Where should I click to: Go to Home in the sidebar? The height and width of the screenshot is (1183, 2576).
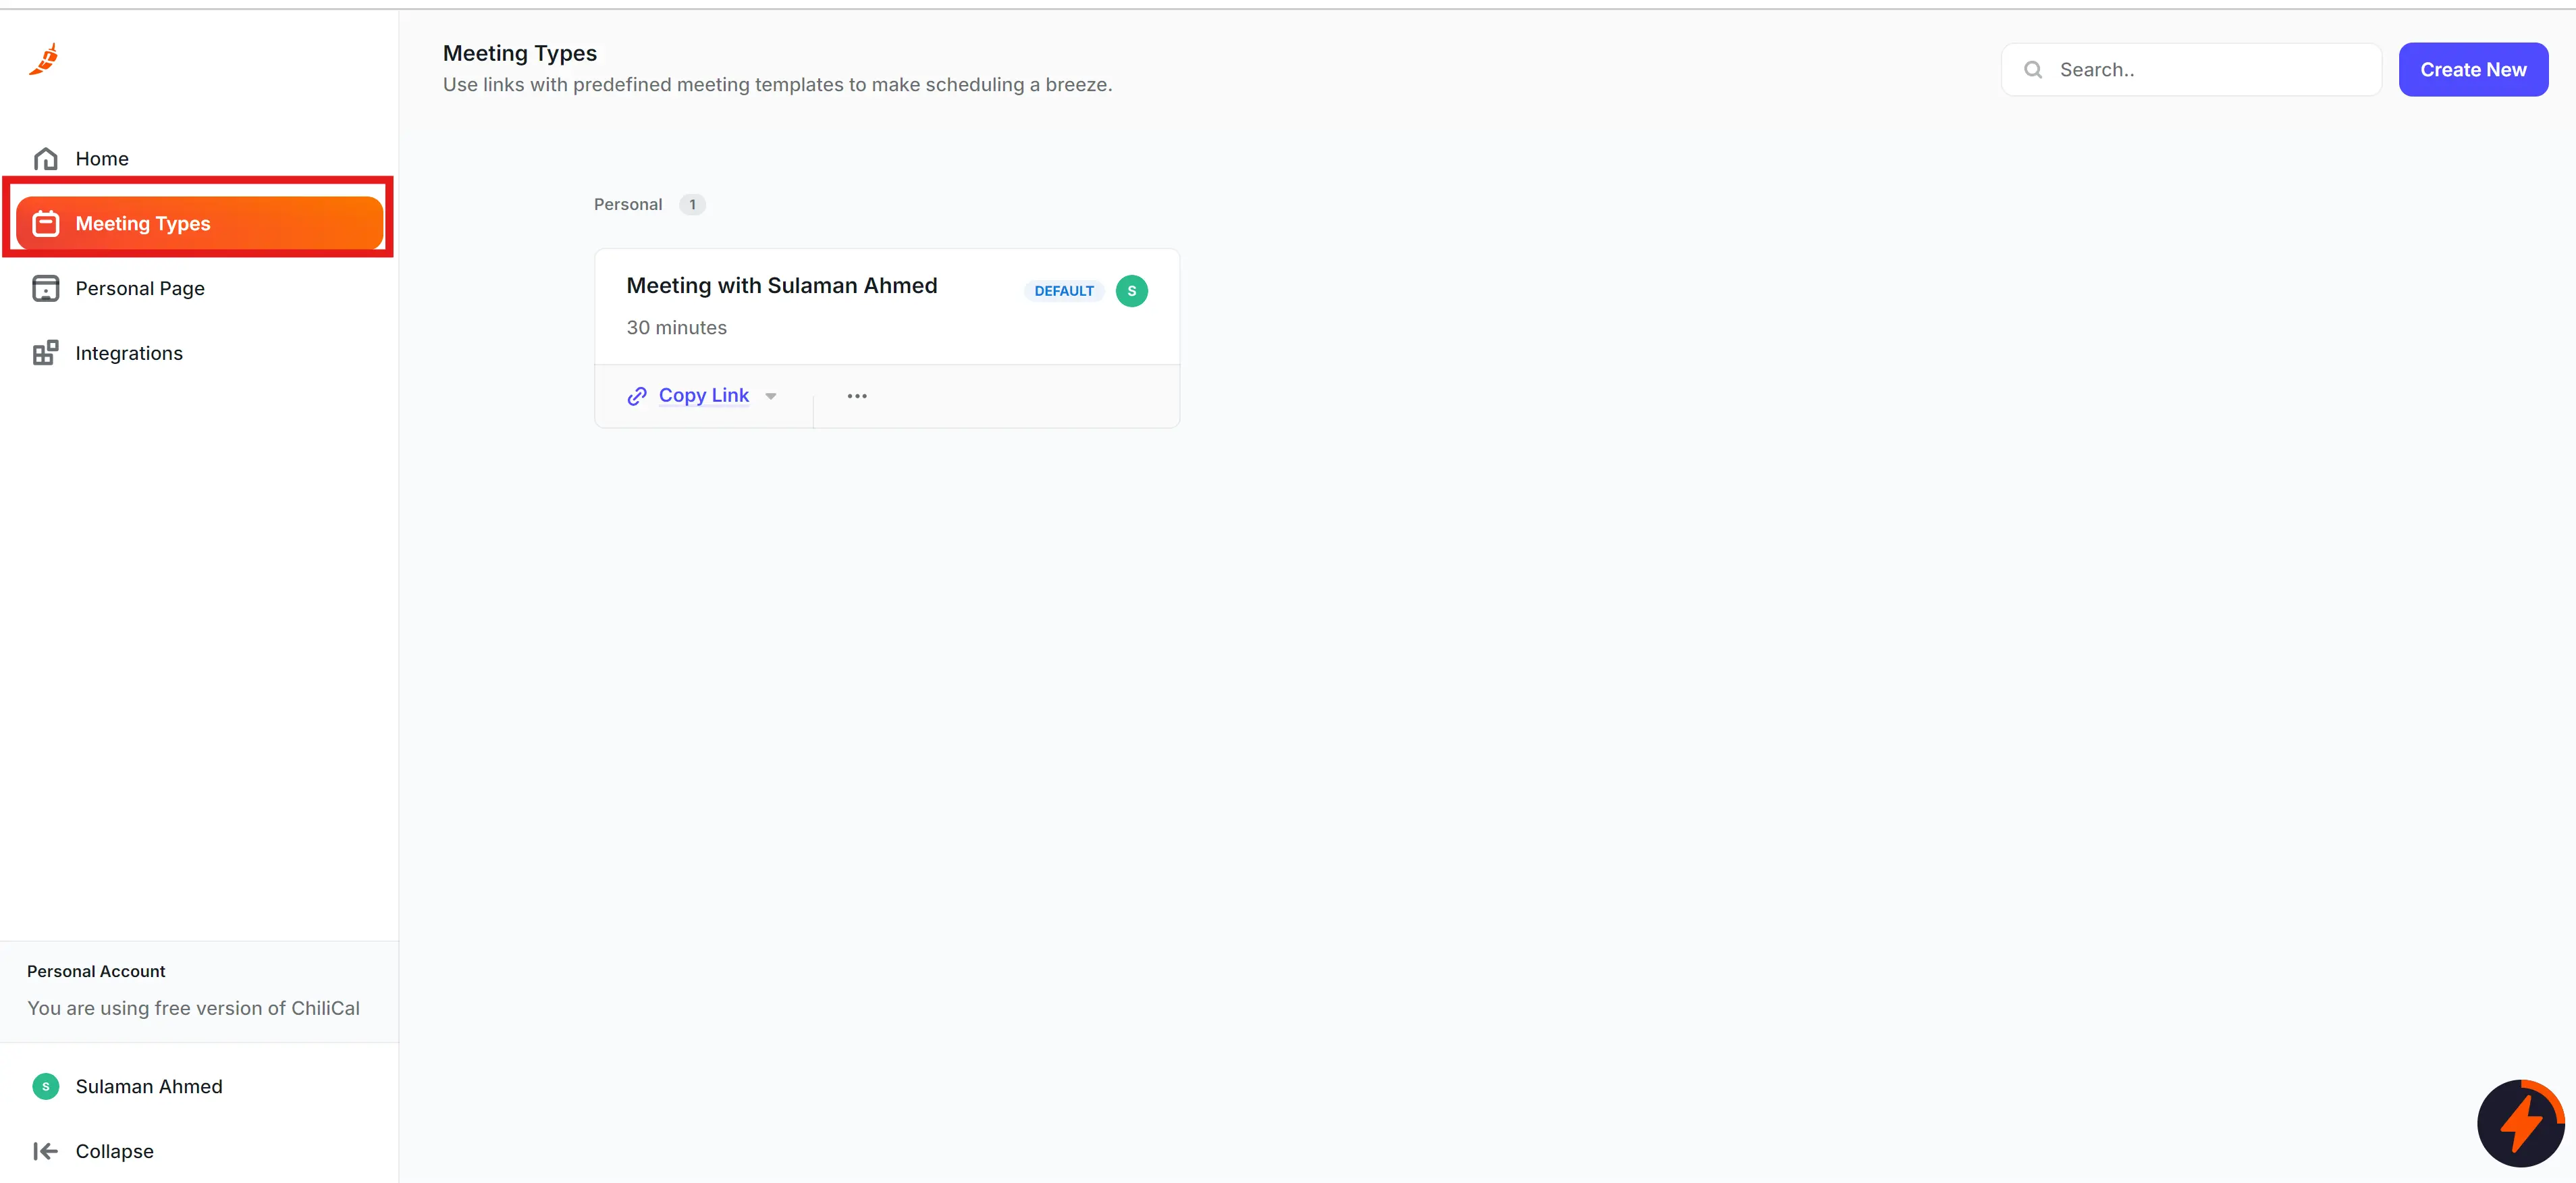(x=102, y=159)
